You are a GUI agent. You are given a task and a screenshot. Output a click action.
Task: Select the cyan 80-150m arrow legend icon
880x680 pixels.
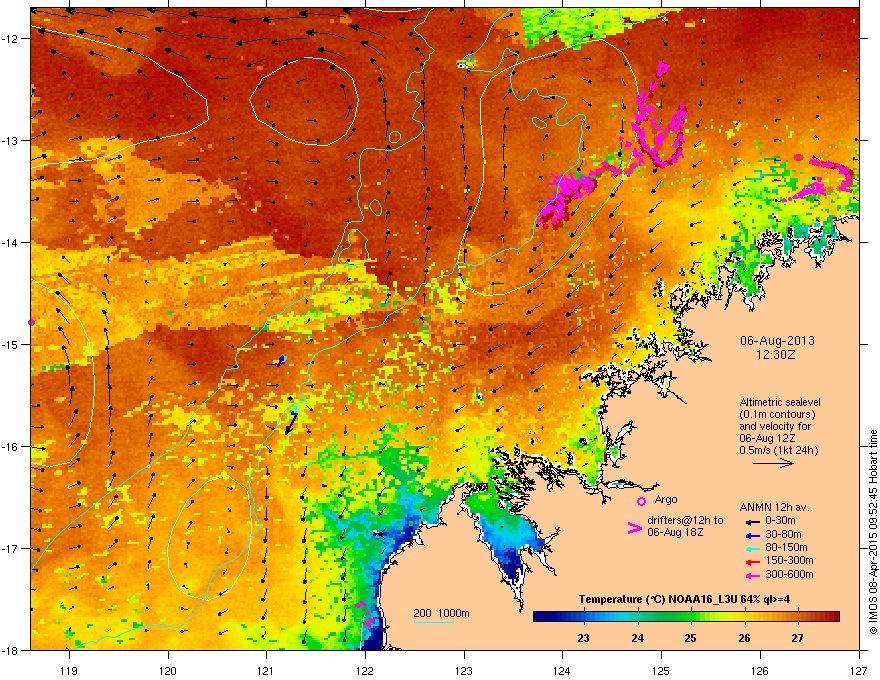click(x=751, y=548)
